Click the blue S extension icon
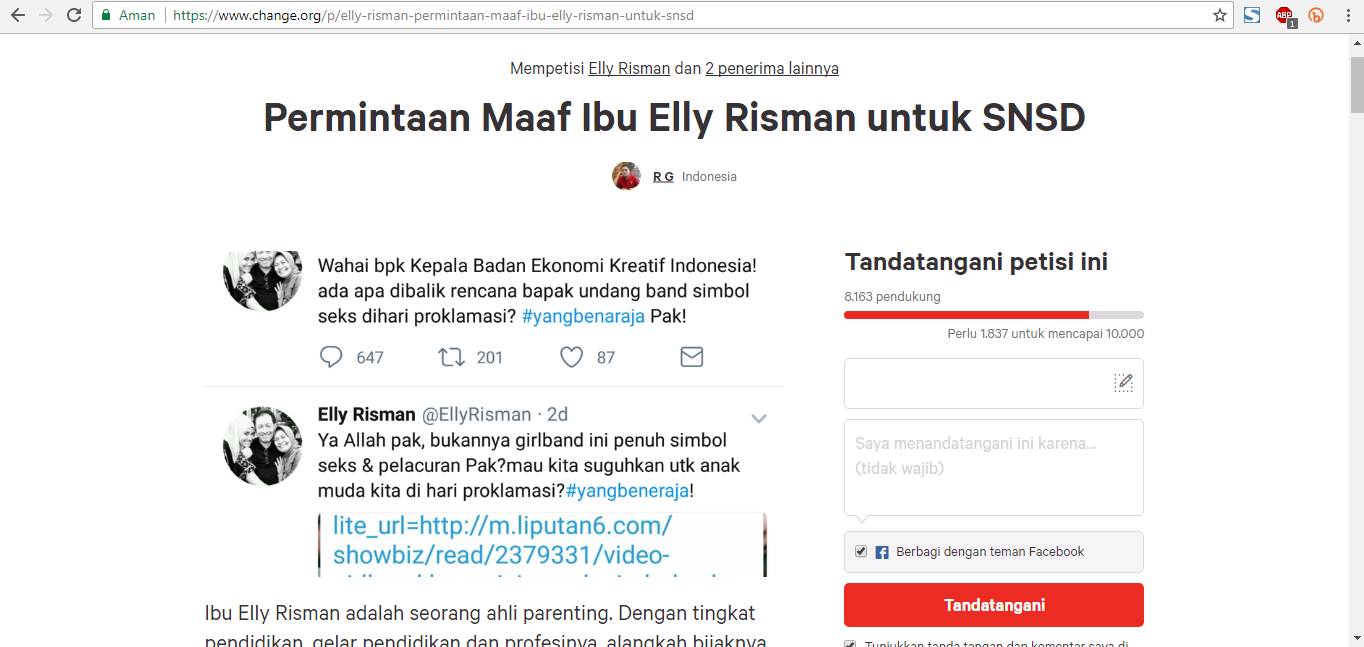Image resolution: width=1364 pixels, height=647 pixels. tap(1252, 15)
